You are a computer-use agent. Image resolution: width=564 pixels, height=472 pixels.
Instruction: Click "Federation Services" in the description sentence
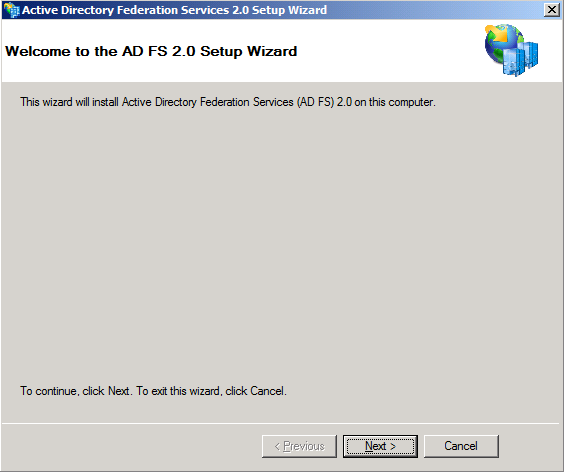pos(247,102)
